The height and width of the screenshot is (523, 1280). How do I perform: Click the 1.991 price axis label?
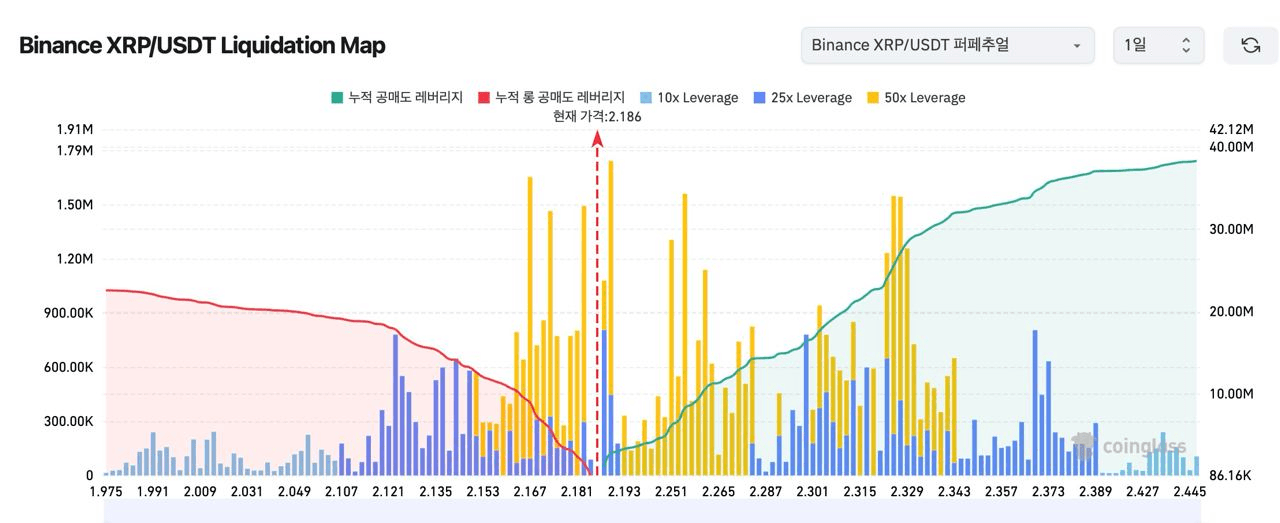(153, 492)
